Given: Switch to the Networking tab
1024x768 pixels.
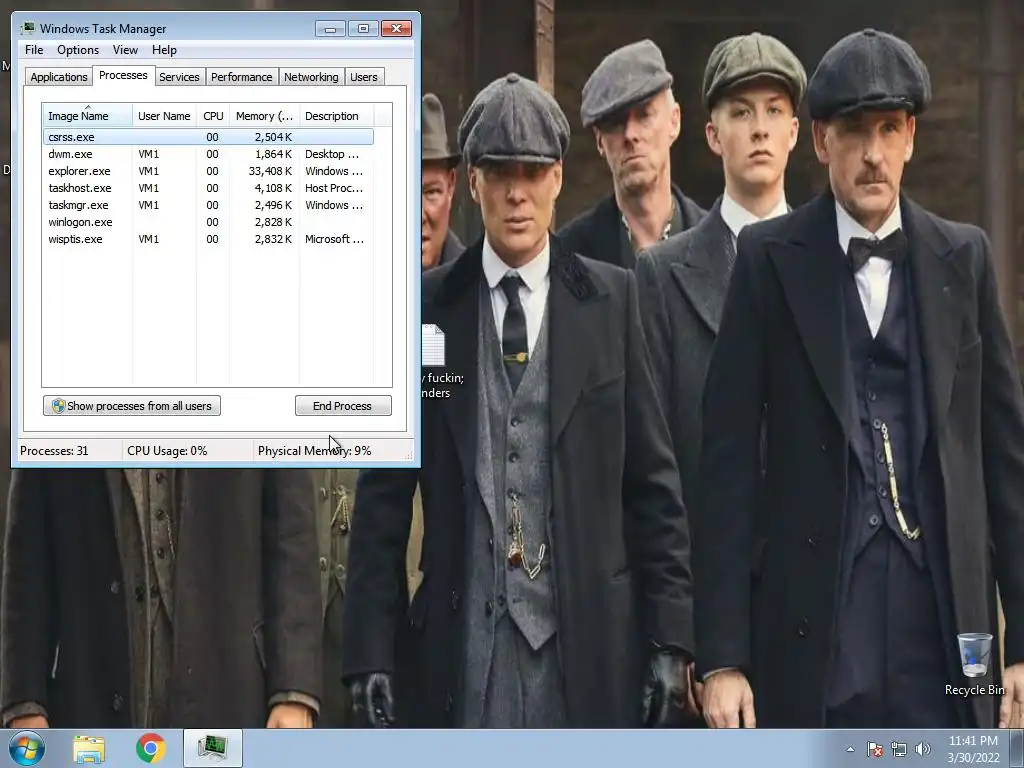Looking at the screenshot, I should [x=311, y=77].
